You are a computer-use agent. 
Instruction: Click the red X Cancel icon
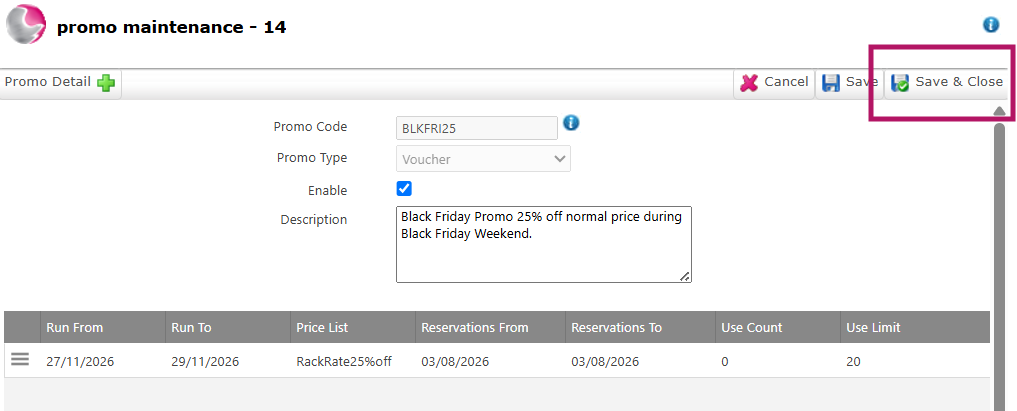point(749,83)
